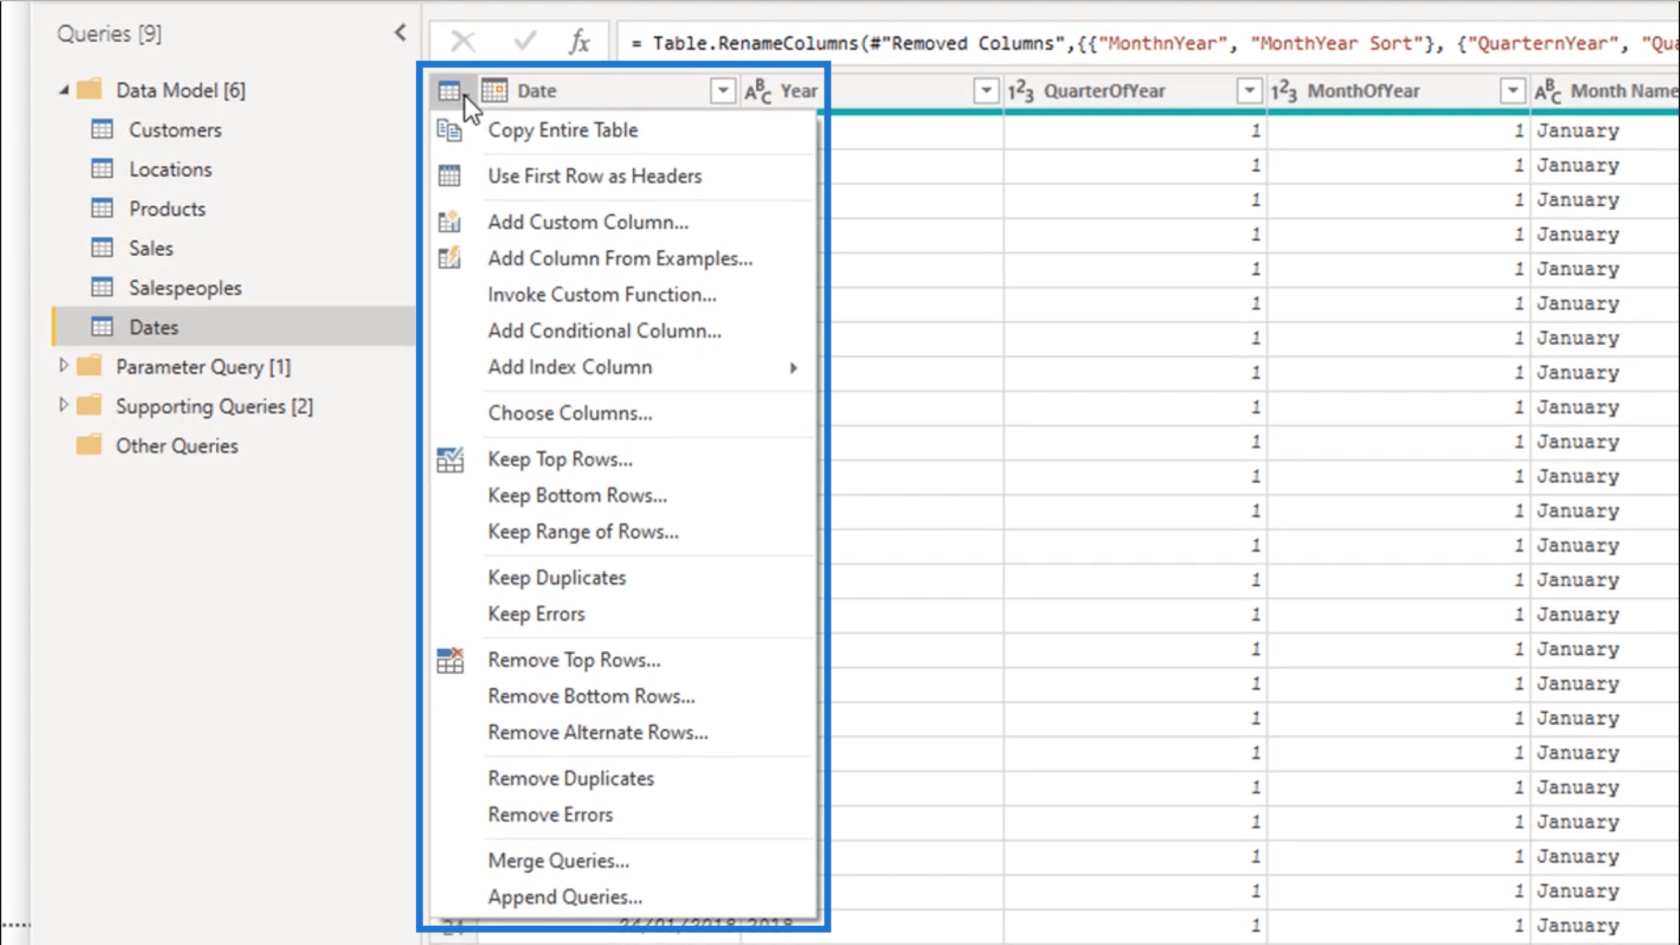1680x945 pixels.
Task: Click the Salespeoples table icon
Action: (x=102, y=287)
